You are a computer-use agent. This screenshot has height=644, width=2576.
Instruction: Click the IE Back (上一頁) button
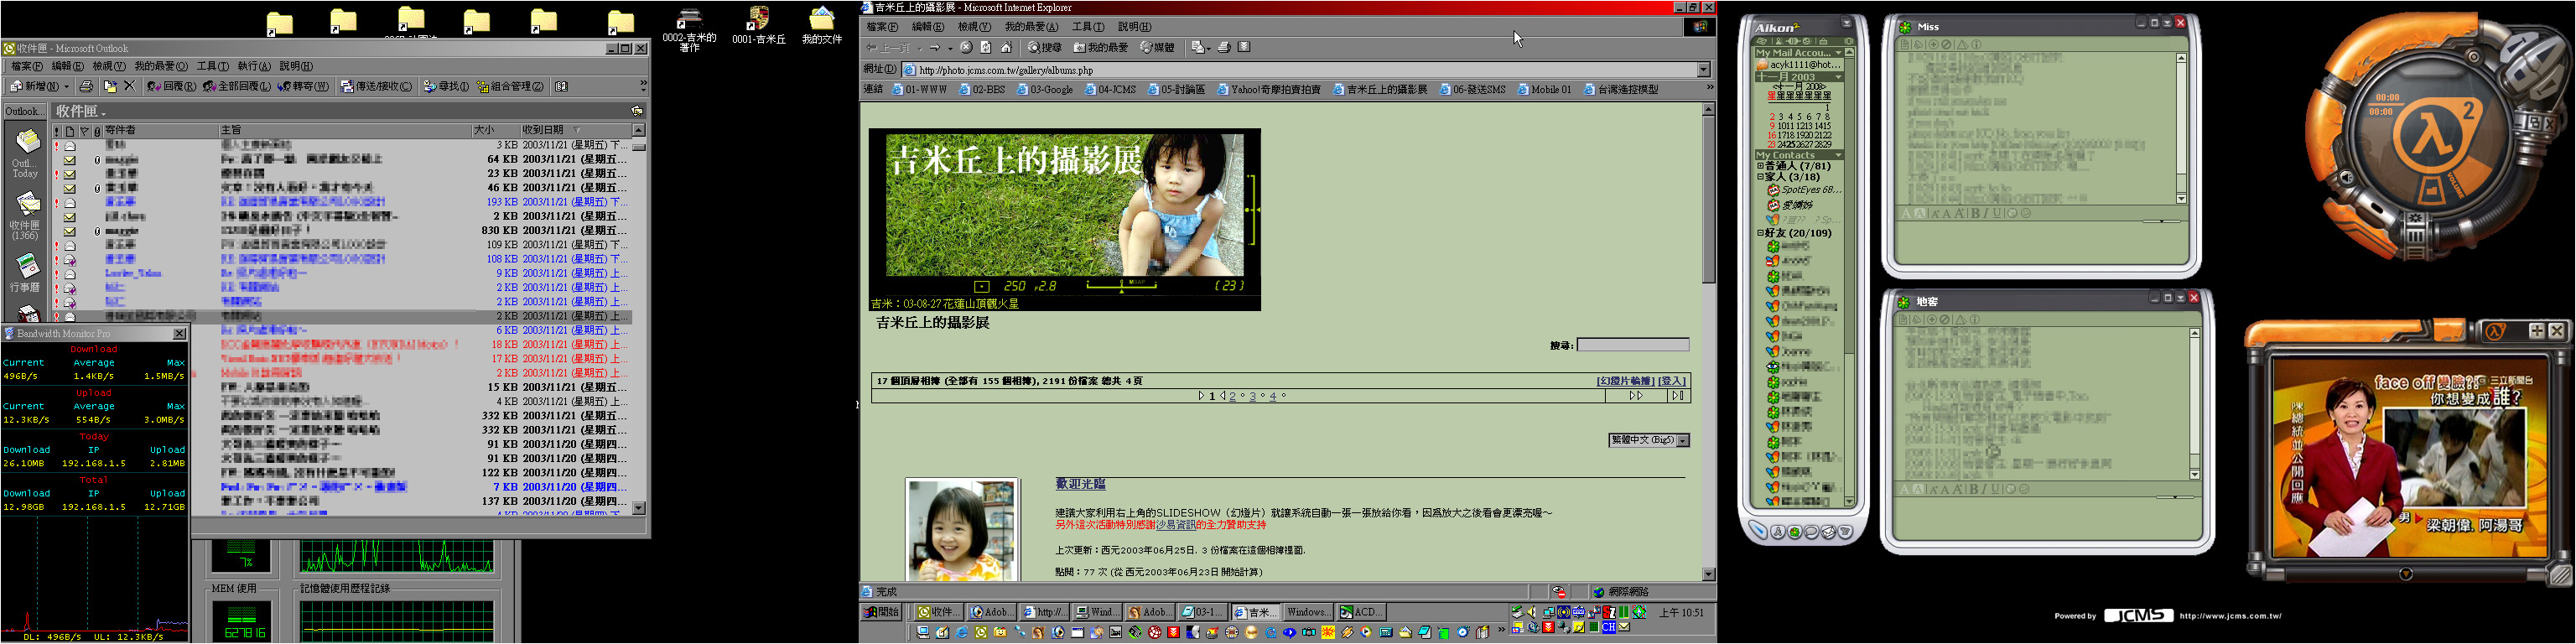[888, 47]
